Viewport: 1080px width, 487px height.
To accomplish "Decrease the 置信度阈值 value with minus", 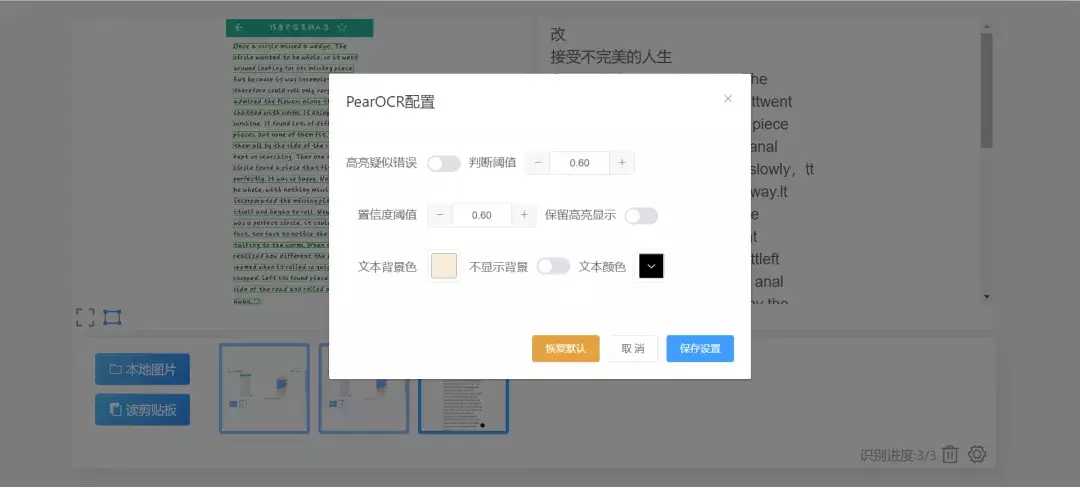I will click(x=439, y=215).
